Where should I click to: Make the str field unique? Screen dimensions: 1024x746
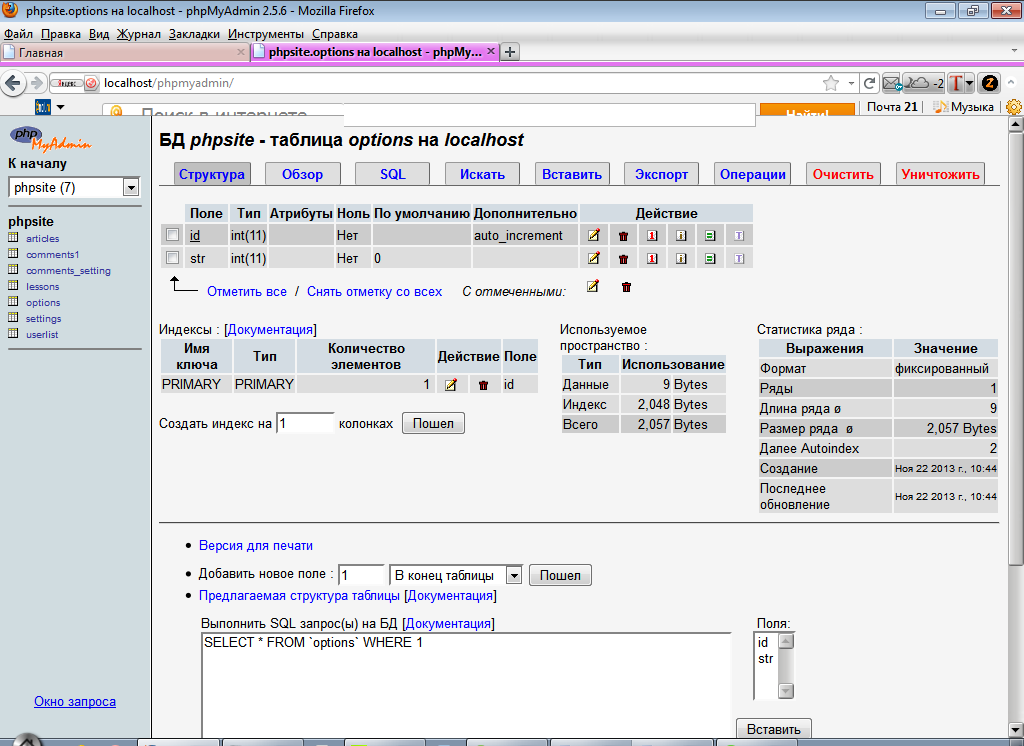(x=710, y=259)
